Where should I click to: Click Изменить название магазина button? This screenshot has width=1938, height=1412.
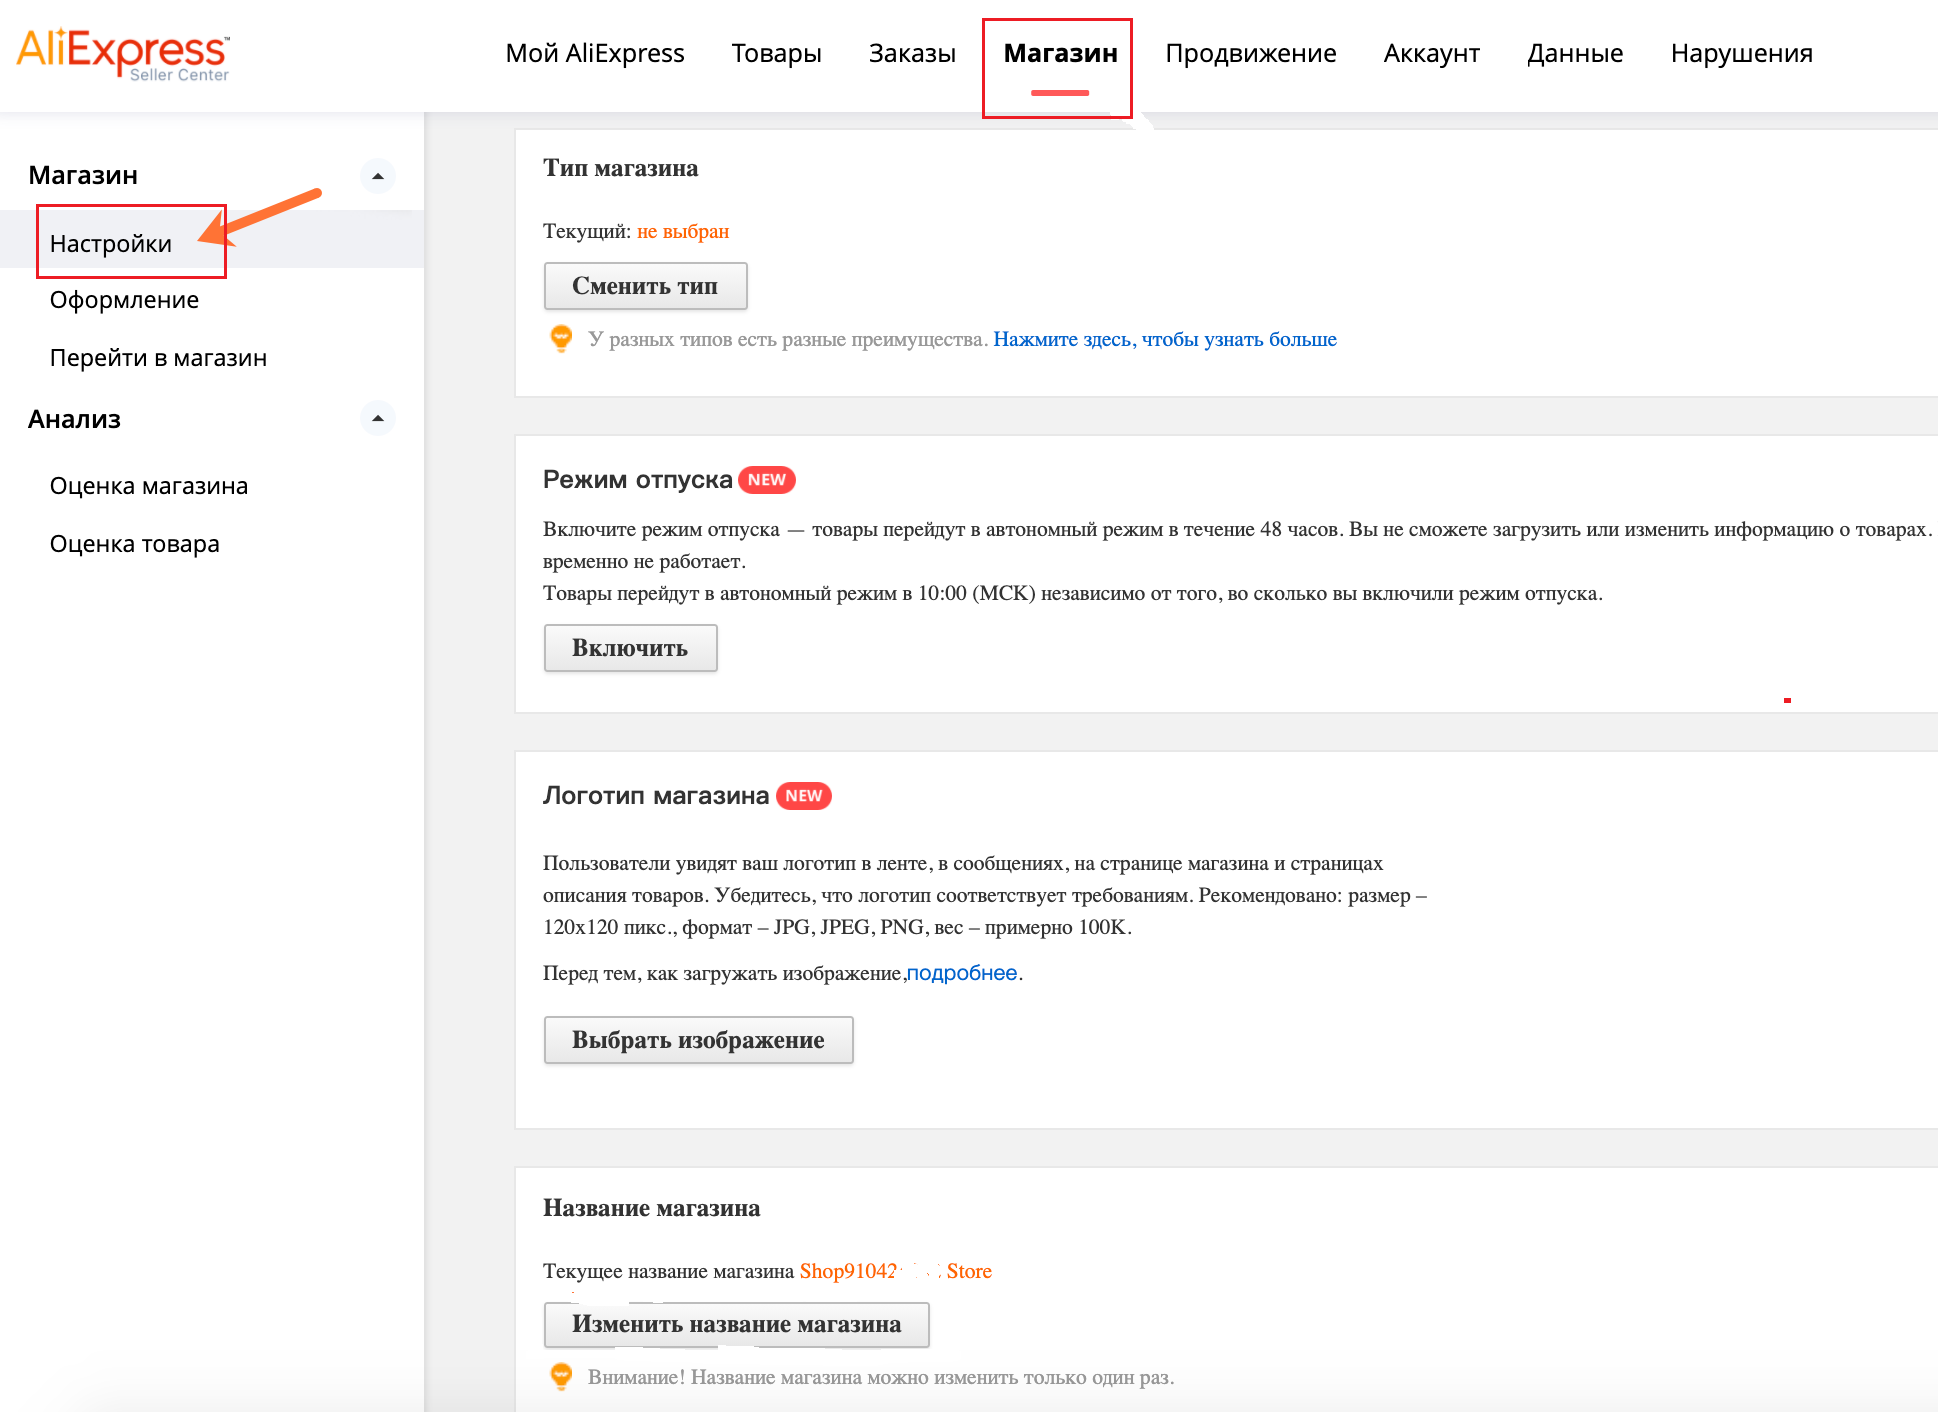pyautogui.click(x=735, y=1324)
